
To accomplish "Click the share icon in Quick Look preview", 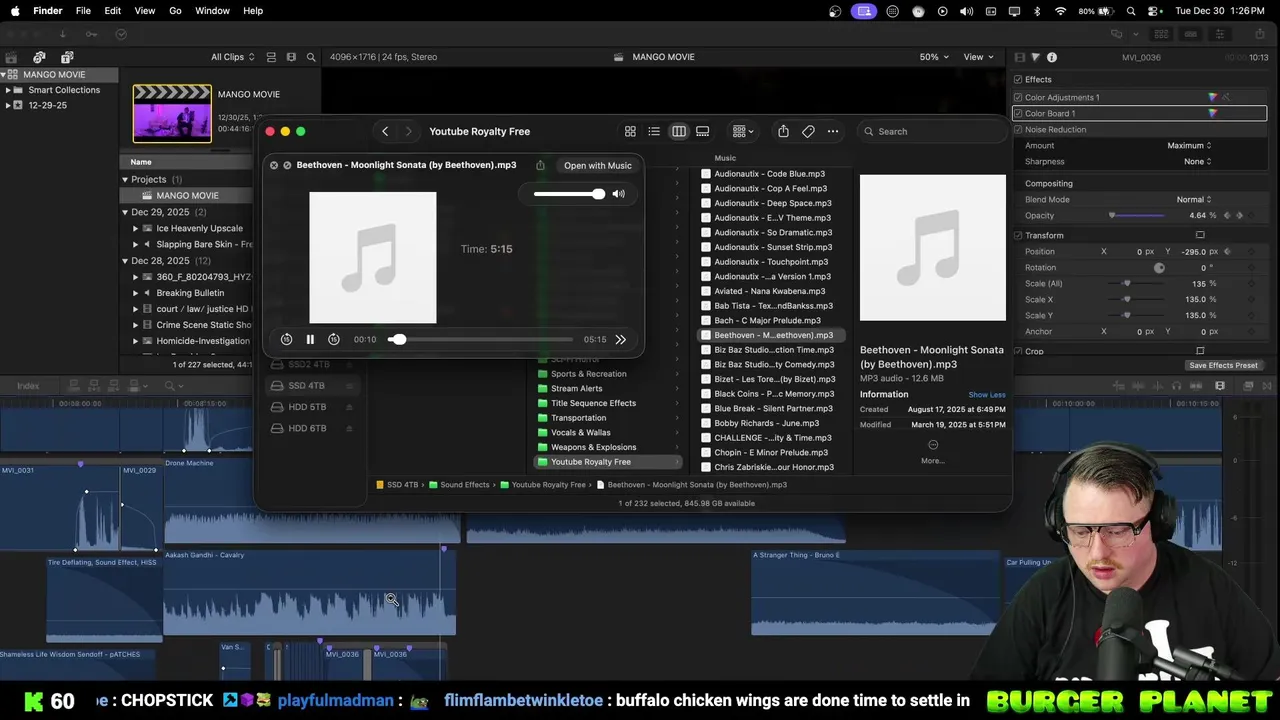I will tap(540, 165).
